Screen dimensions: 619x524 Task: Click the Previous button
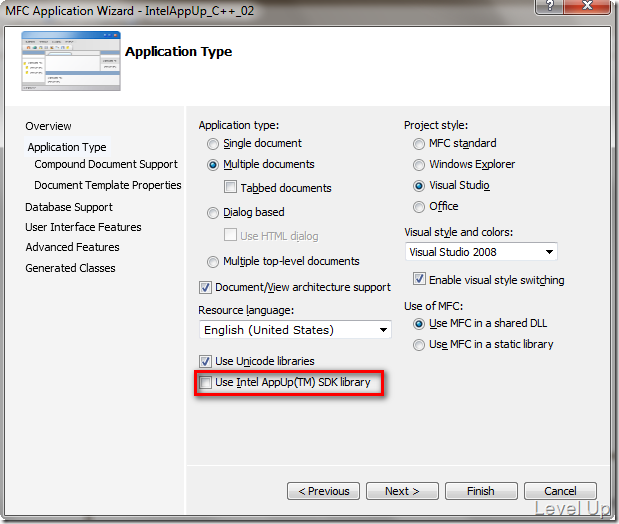point(323,491)
